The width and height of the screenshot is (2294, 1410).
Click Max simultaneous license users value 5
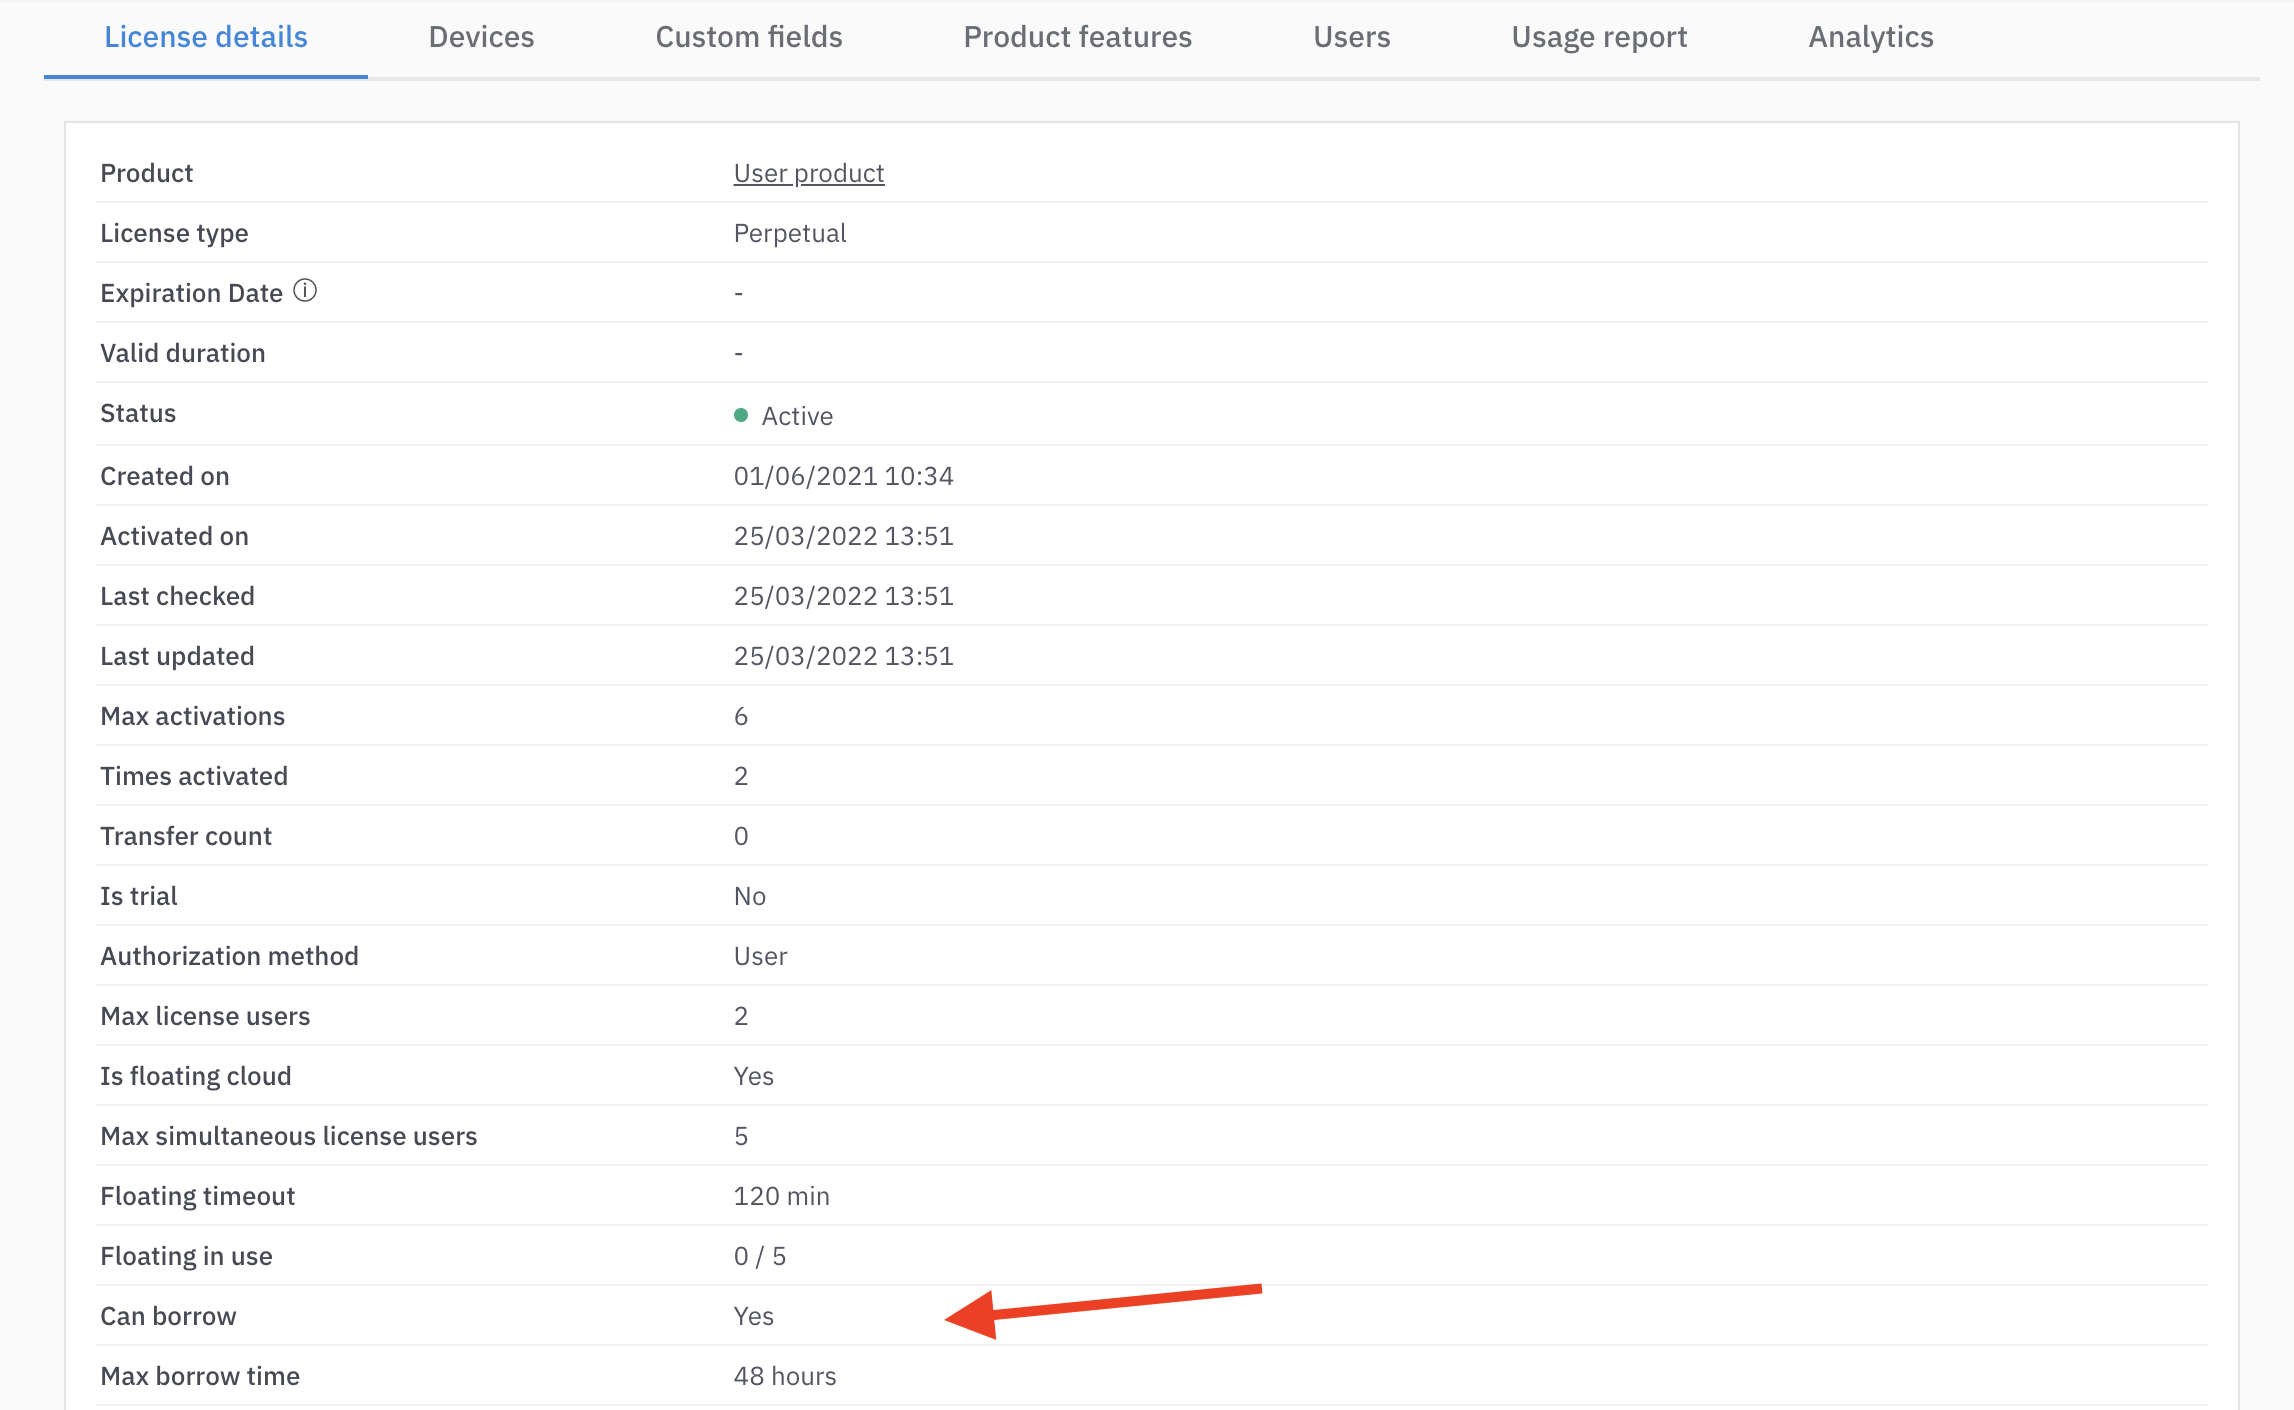click(741, 1136)
